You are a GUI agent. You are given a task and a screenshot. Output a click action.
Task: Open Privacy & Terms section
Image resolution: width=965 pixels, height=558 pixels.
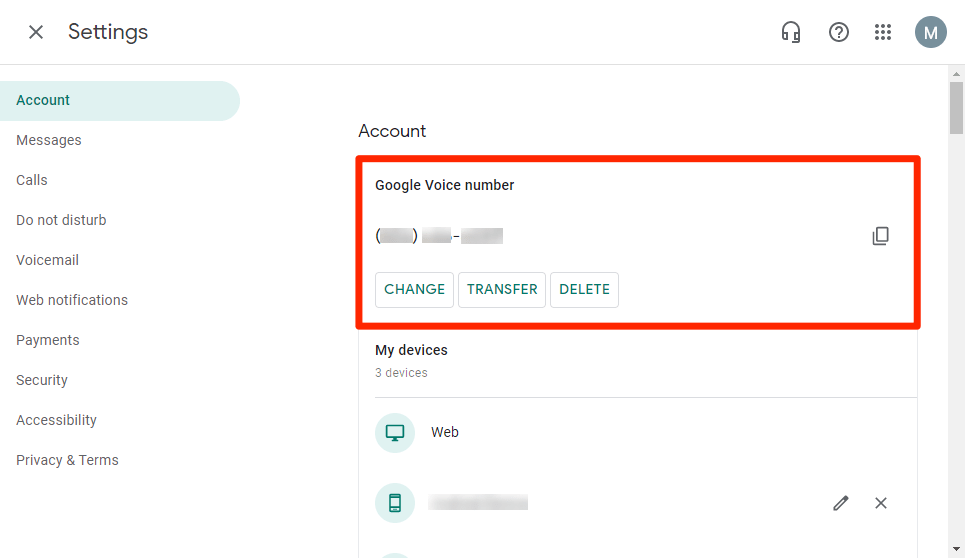click(x=67, y=460)
